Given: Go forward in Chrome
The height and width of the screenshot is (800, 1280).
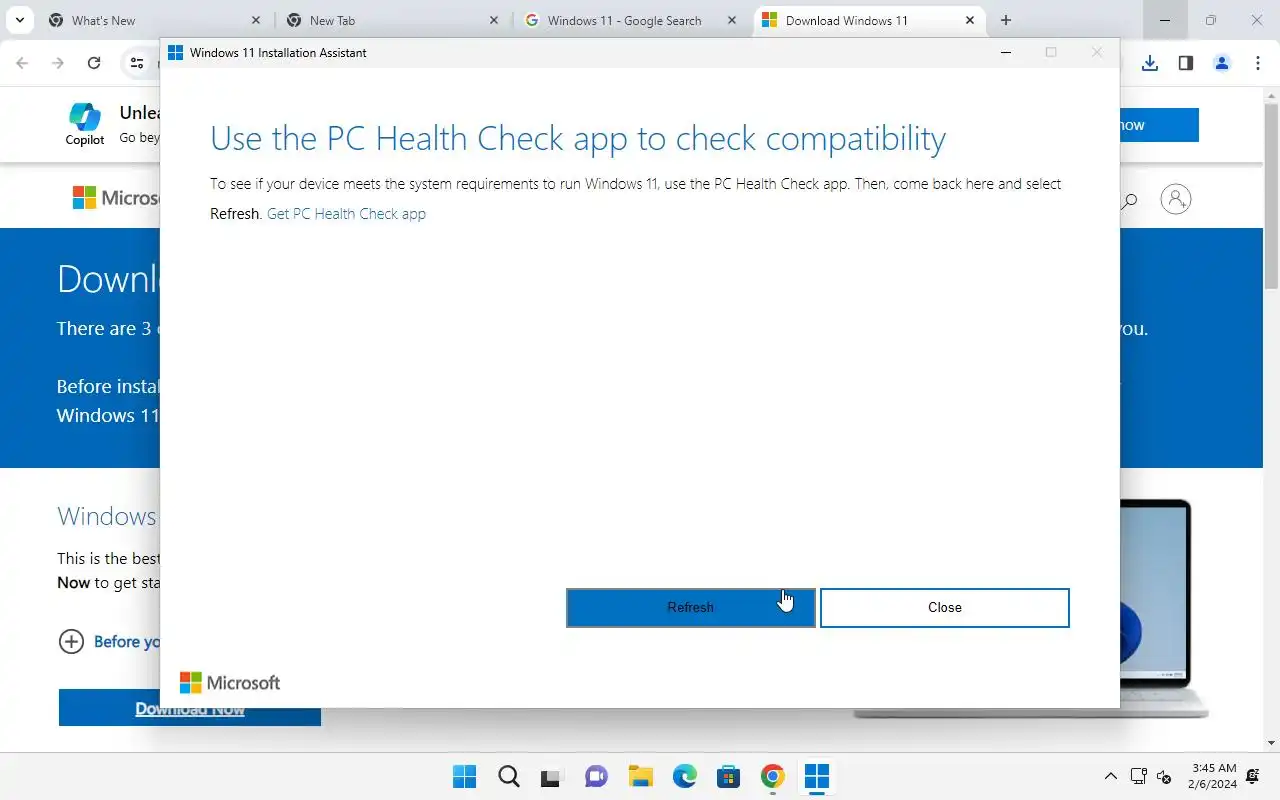Looking at the screenshot, I should tap(58, 63).
